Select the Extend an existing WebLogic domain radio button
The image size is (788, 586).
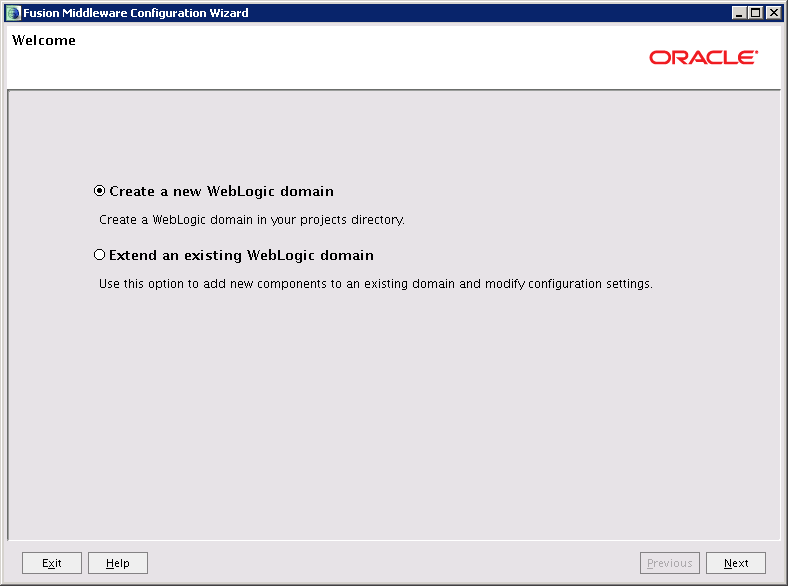click(x=99, y=255)
